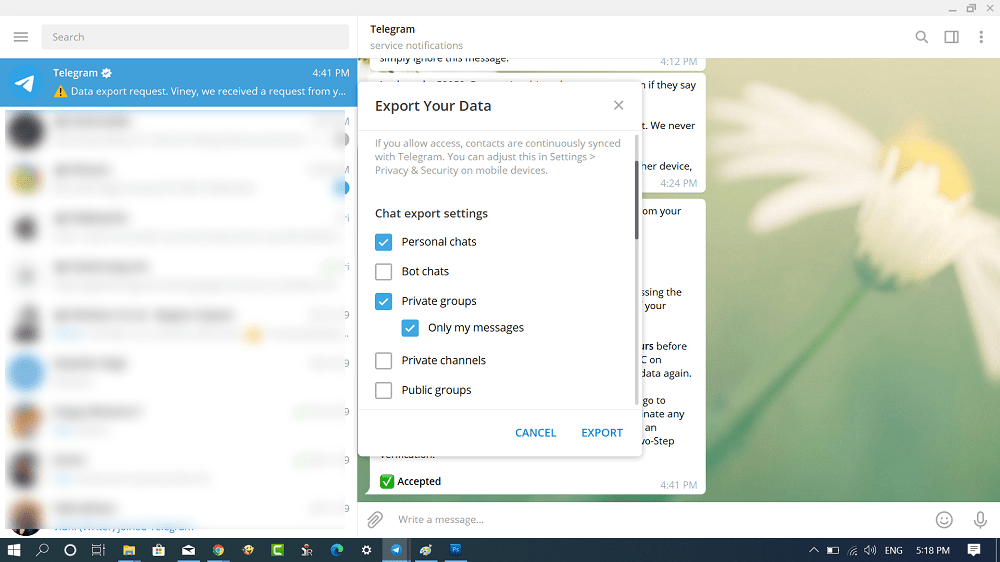
Task: Click the 5:18 PM taskbar clock
Action: click(x=932, y=550)
